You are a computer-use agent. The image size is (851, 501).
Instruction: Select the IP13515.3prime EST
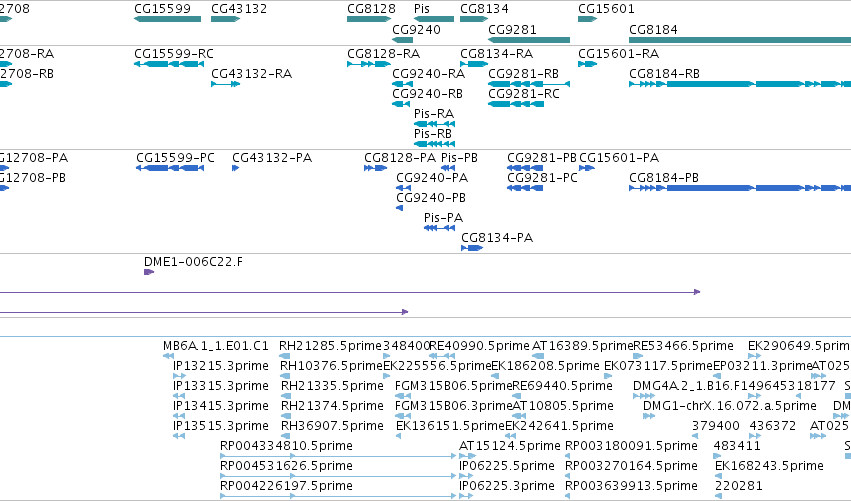[x=179, y=436]
